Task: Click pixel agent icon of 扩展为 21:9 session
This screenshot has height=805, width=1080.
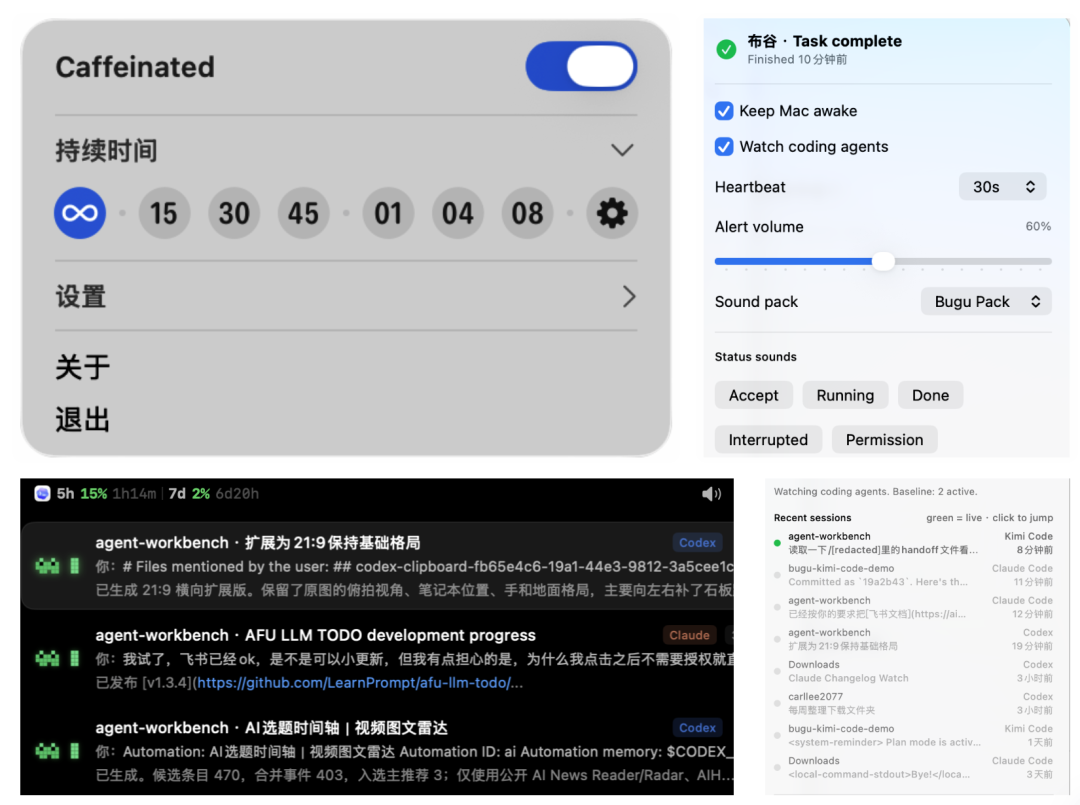Action: pos(48,566)
